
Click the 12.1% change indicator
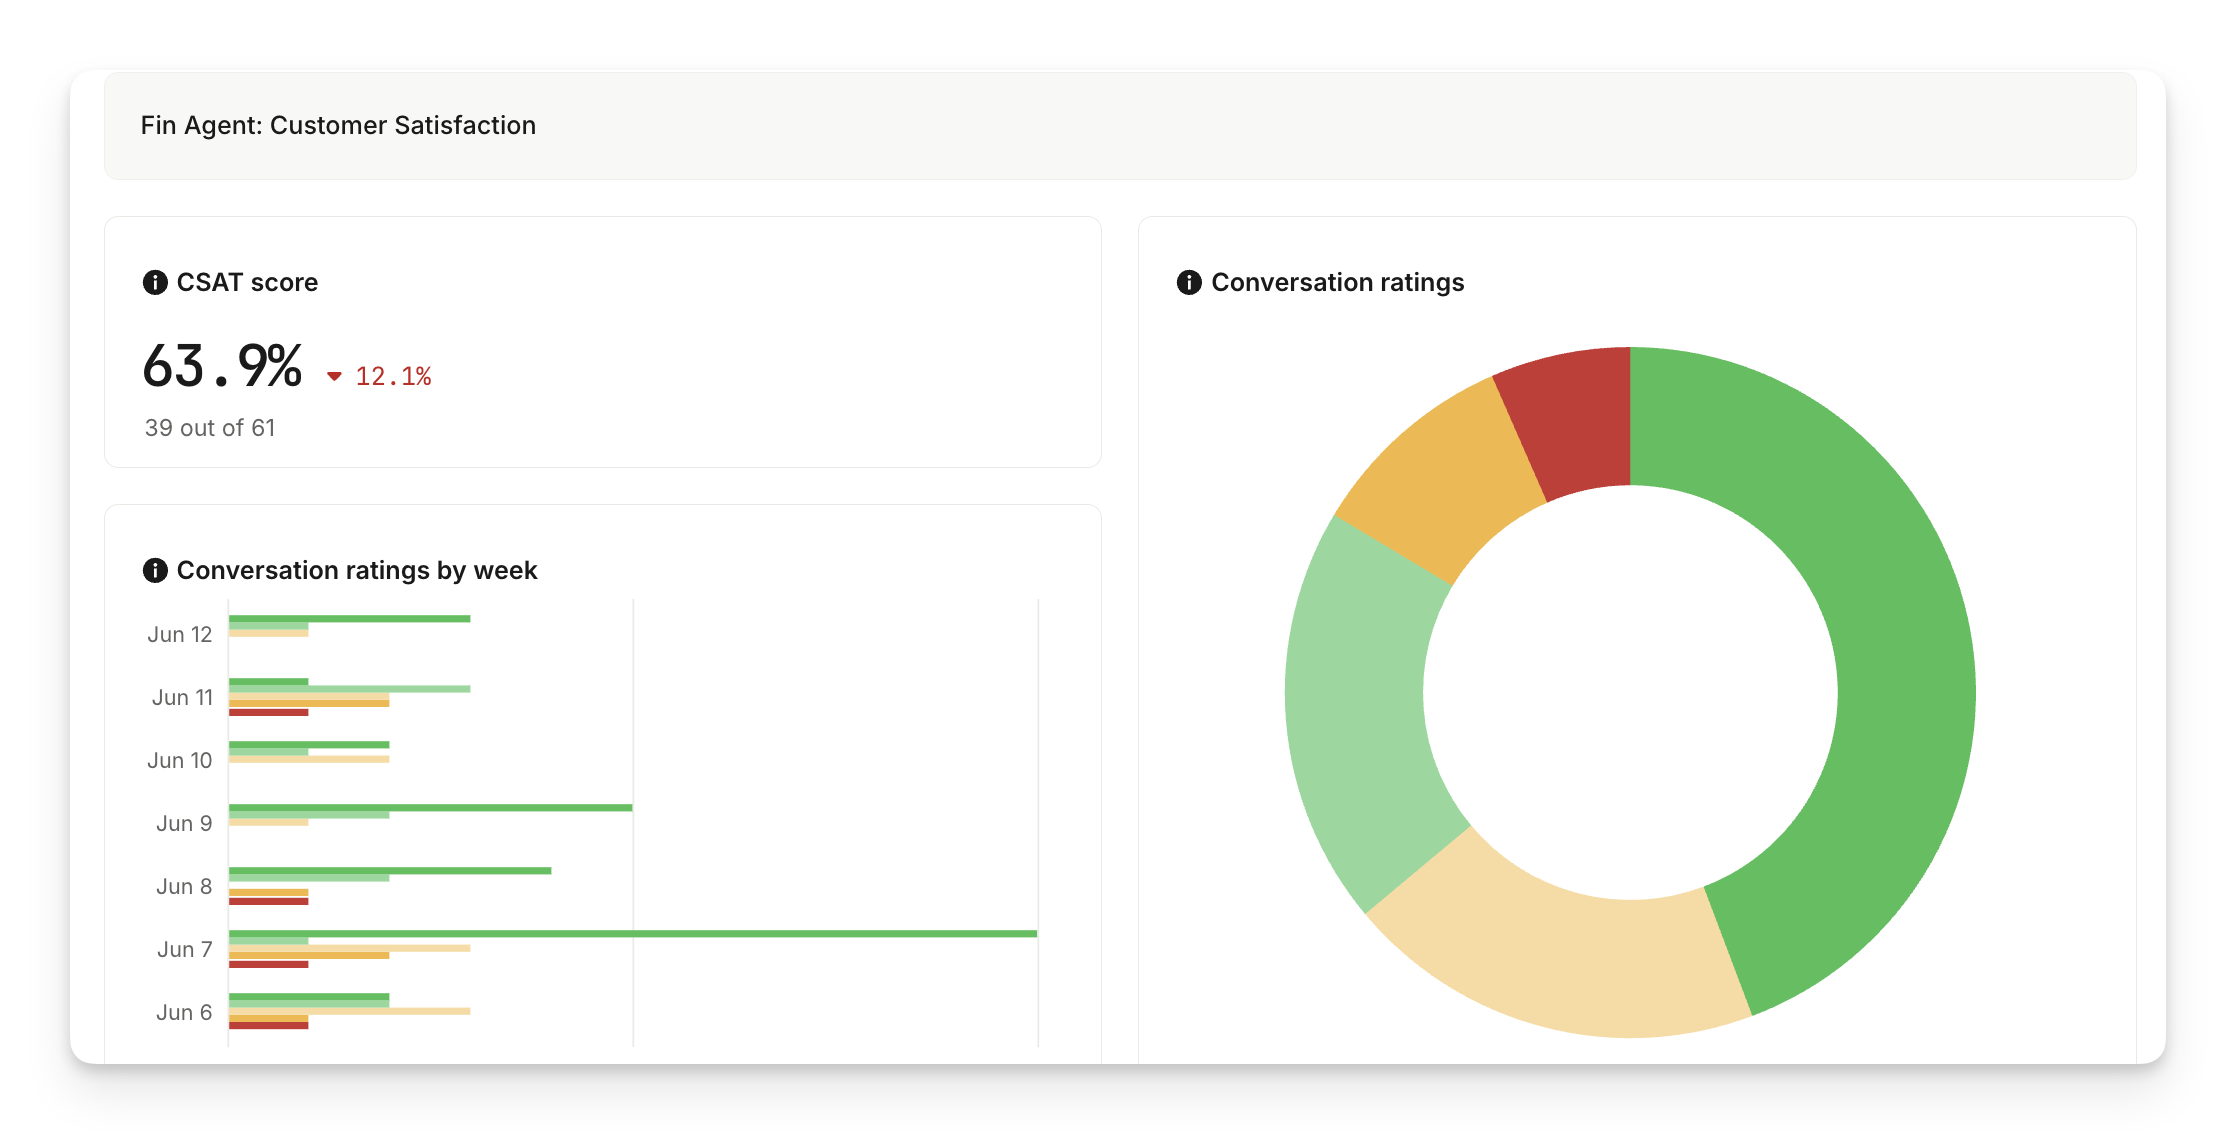click(393, 377)
